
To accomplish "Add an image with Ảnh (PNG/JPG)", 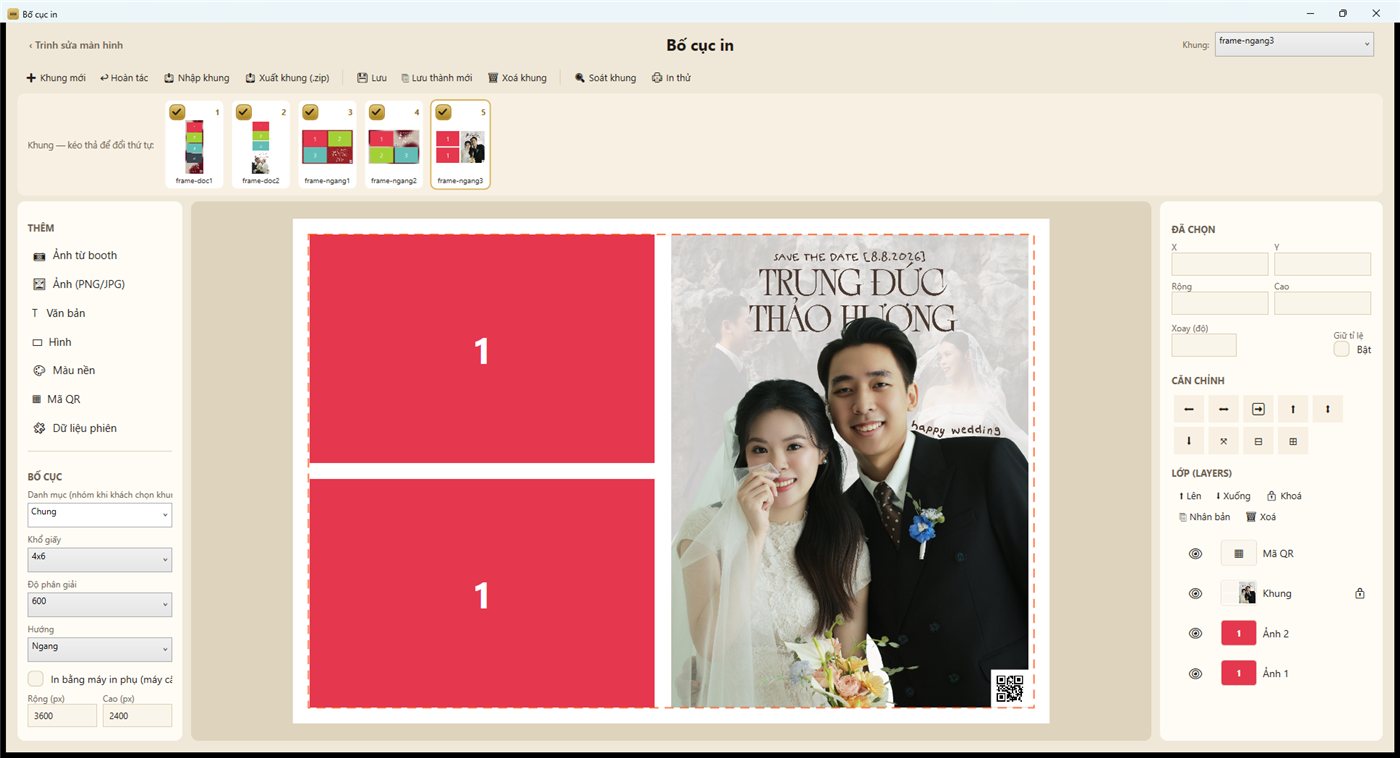I will point(79,284).
